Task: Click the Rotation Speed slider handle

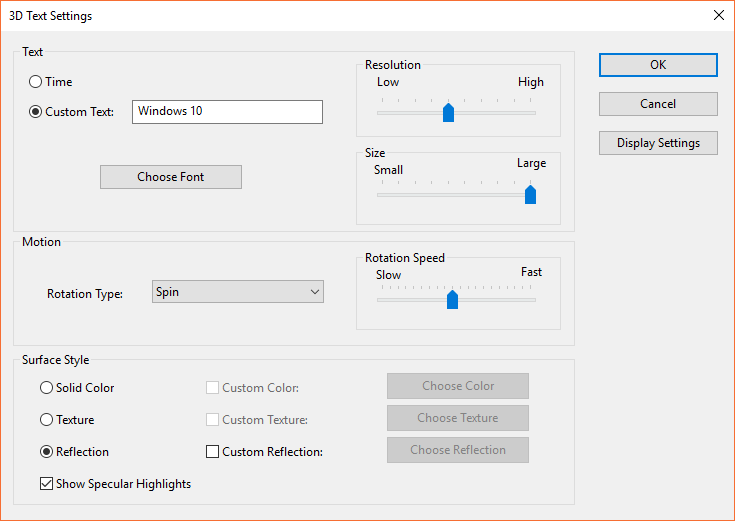Action: pos(452,299)
